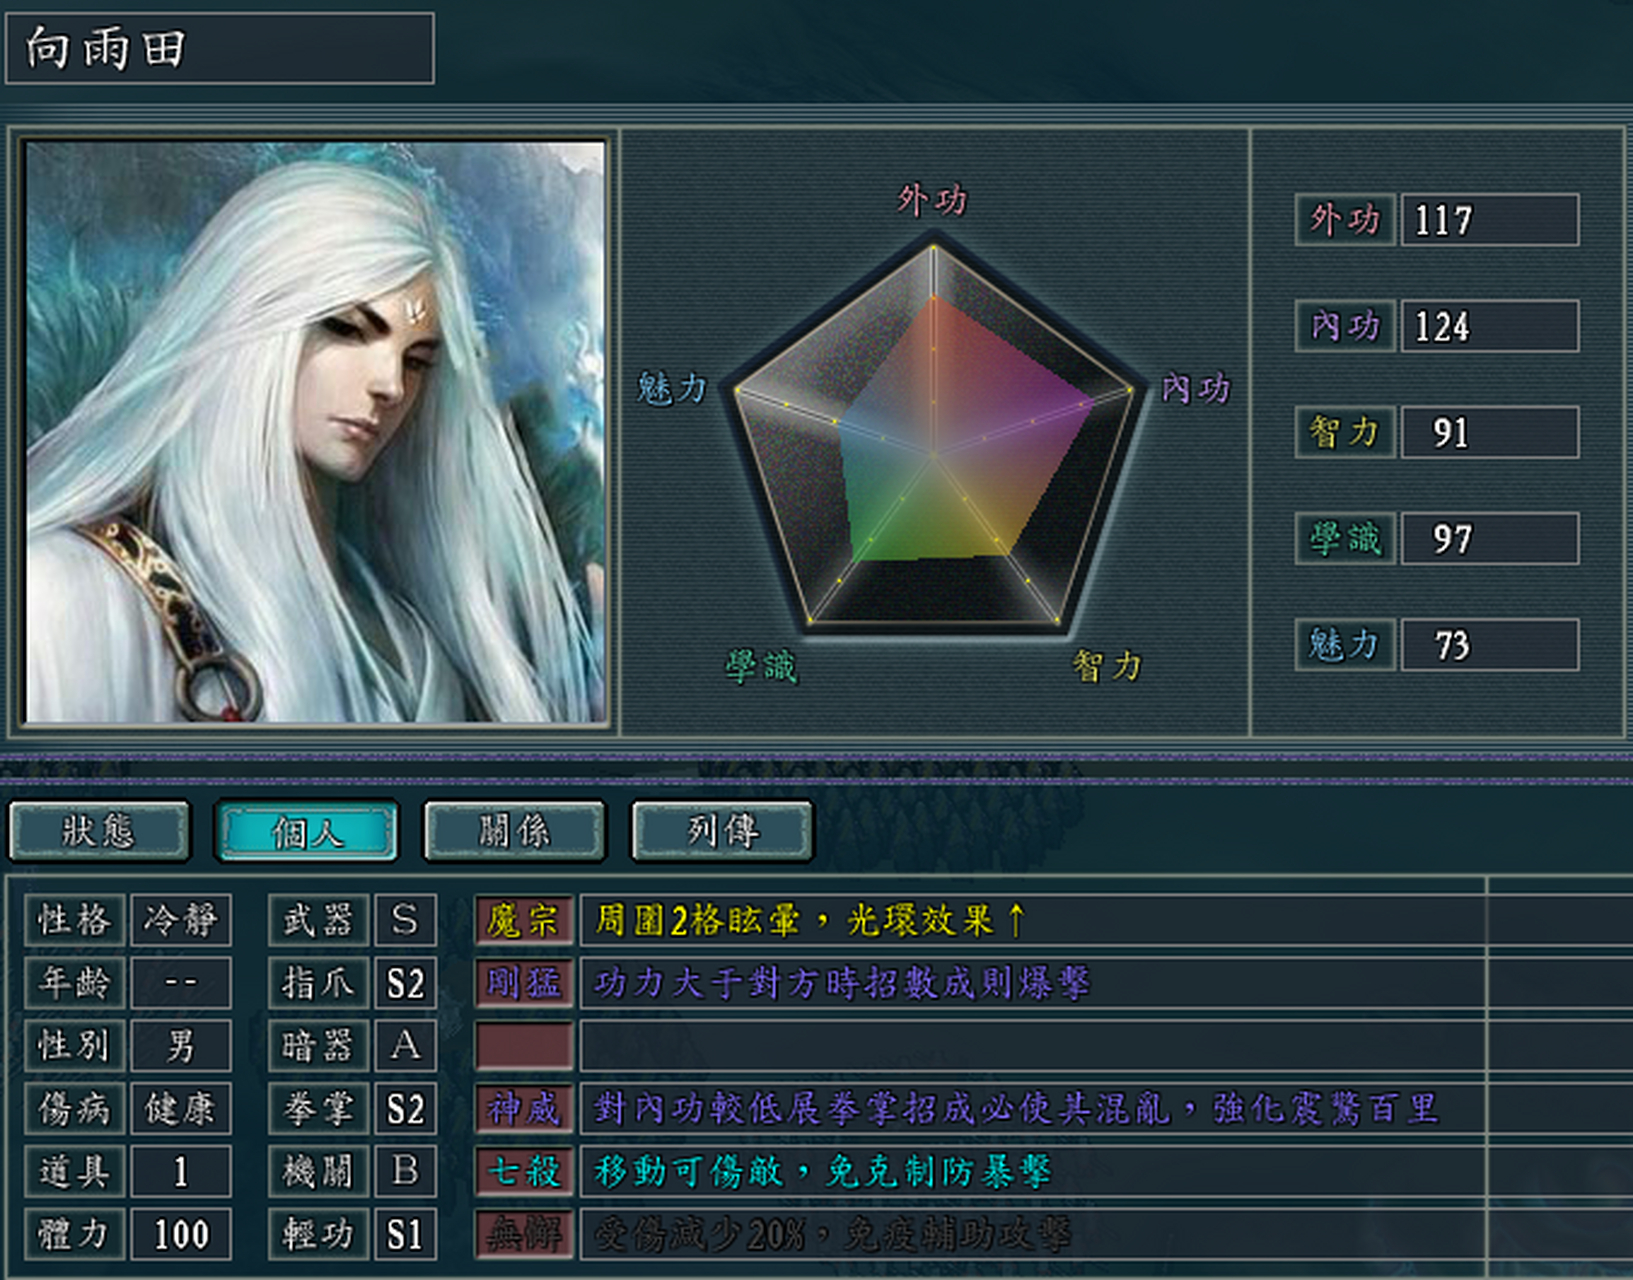
Task: Switch to the 個人 tab
Action: pos(307,830)
